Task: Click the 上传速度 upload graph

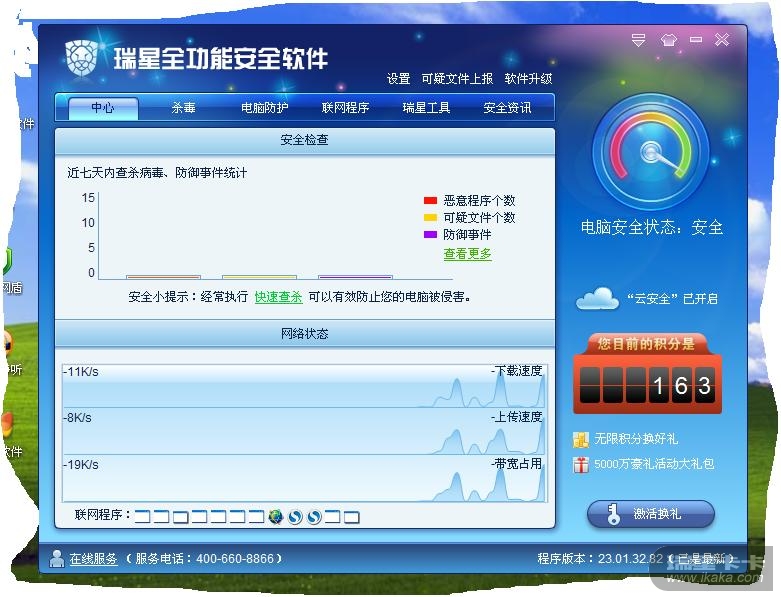Action: click(x=304, y=433)
